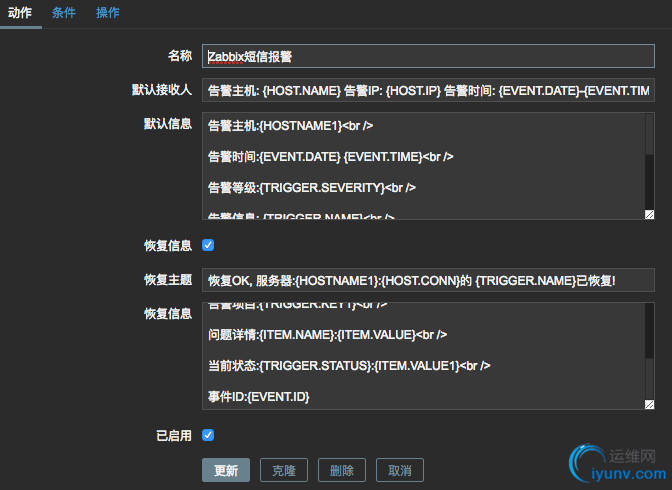Click the 更新 button
This screenshot has height=490, width=672.
(x=226, y=470)
